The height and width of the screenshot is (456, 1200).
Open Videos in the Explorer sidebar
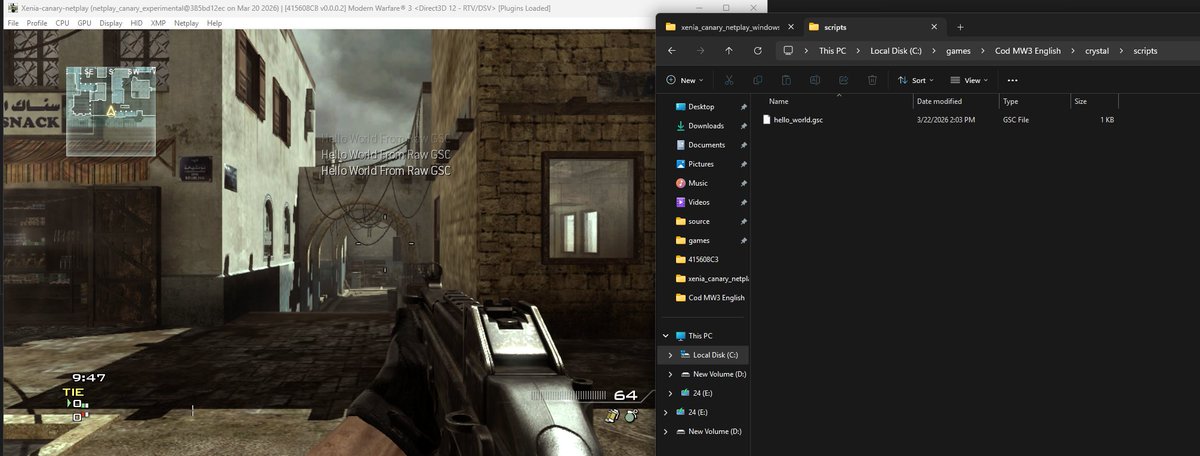[x=699, y=202]
